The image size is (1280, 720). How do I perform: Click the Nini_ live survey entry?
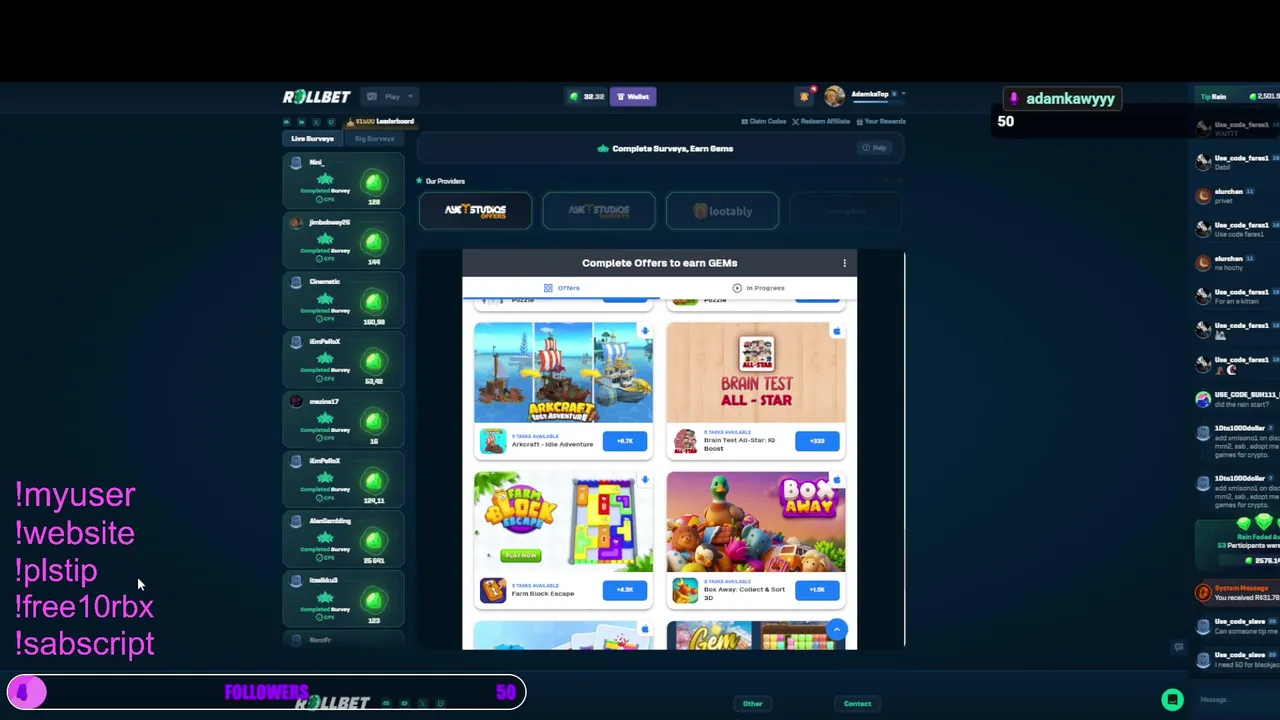343,181
